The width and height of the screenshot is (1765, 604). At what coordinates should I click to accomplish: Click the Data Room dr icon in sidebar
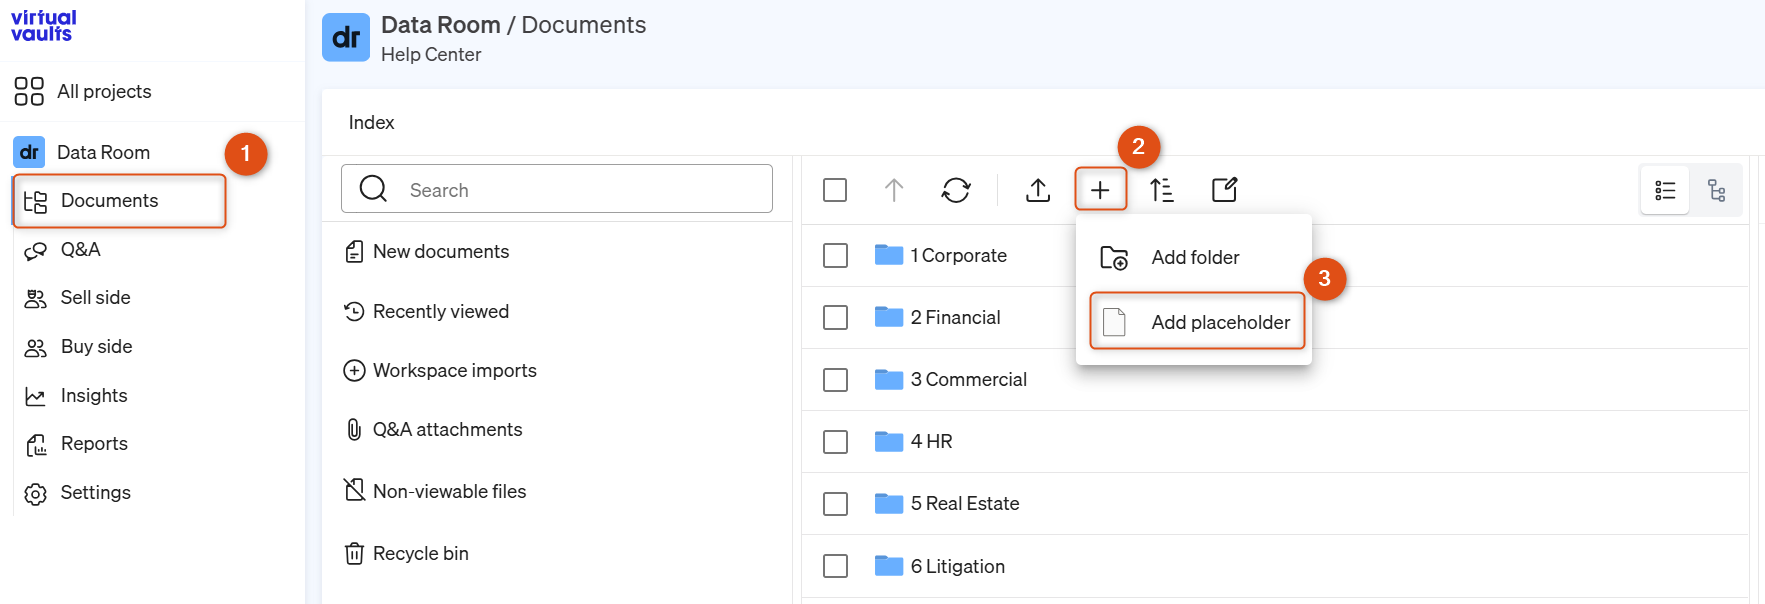coord(29,152)
